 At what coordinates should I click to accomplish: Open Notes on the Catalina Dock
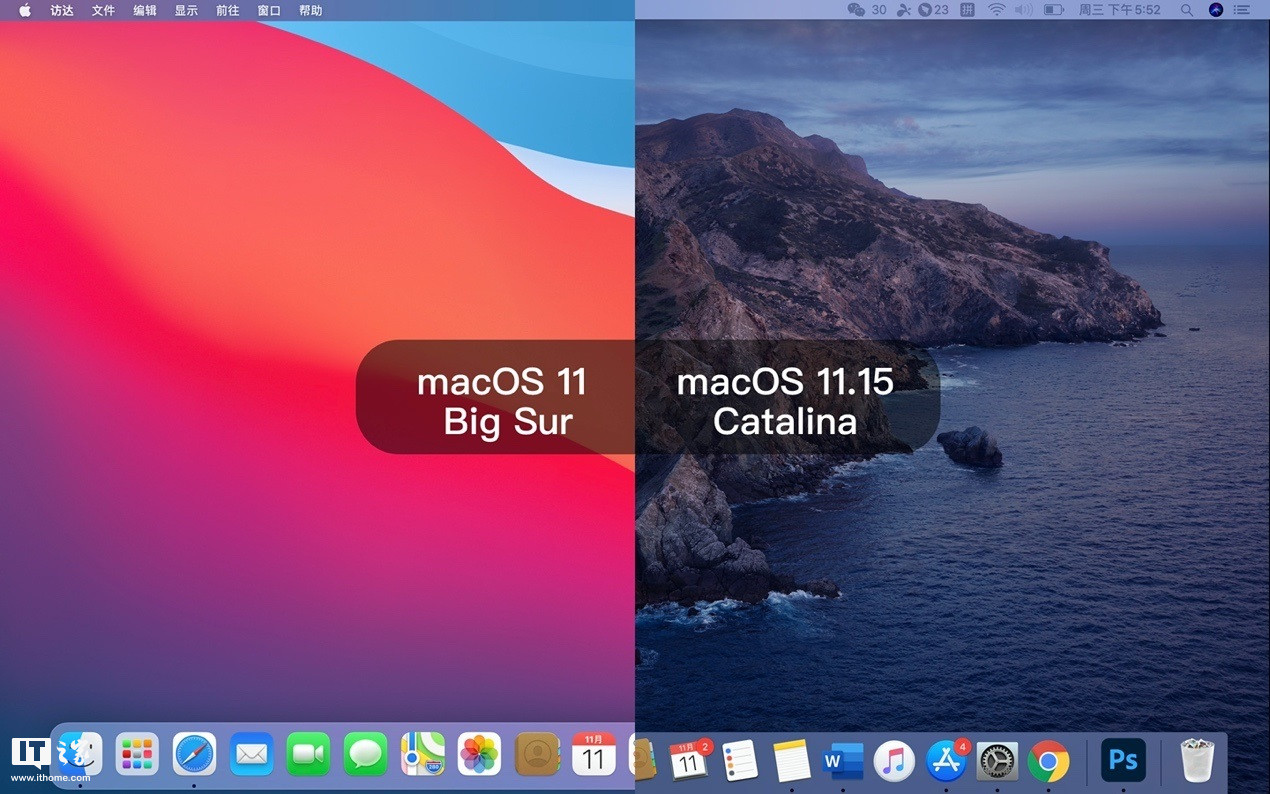pyautogui.click(x=790, y=760)
